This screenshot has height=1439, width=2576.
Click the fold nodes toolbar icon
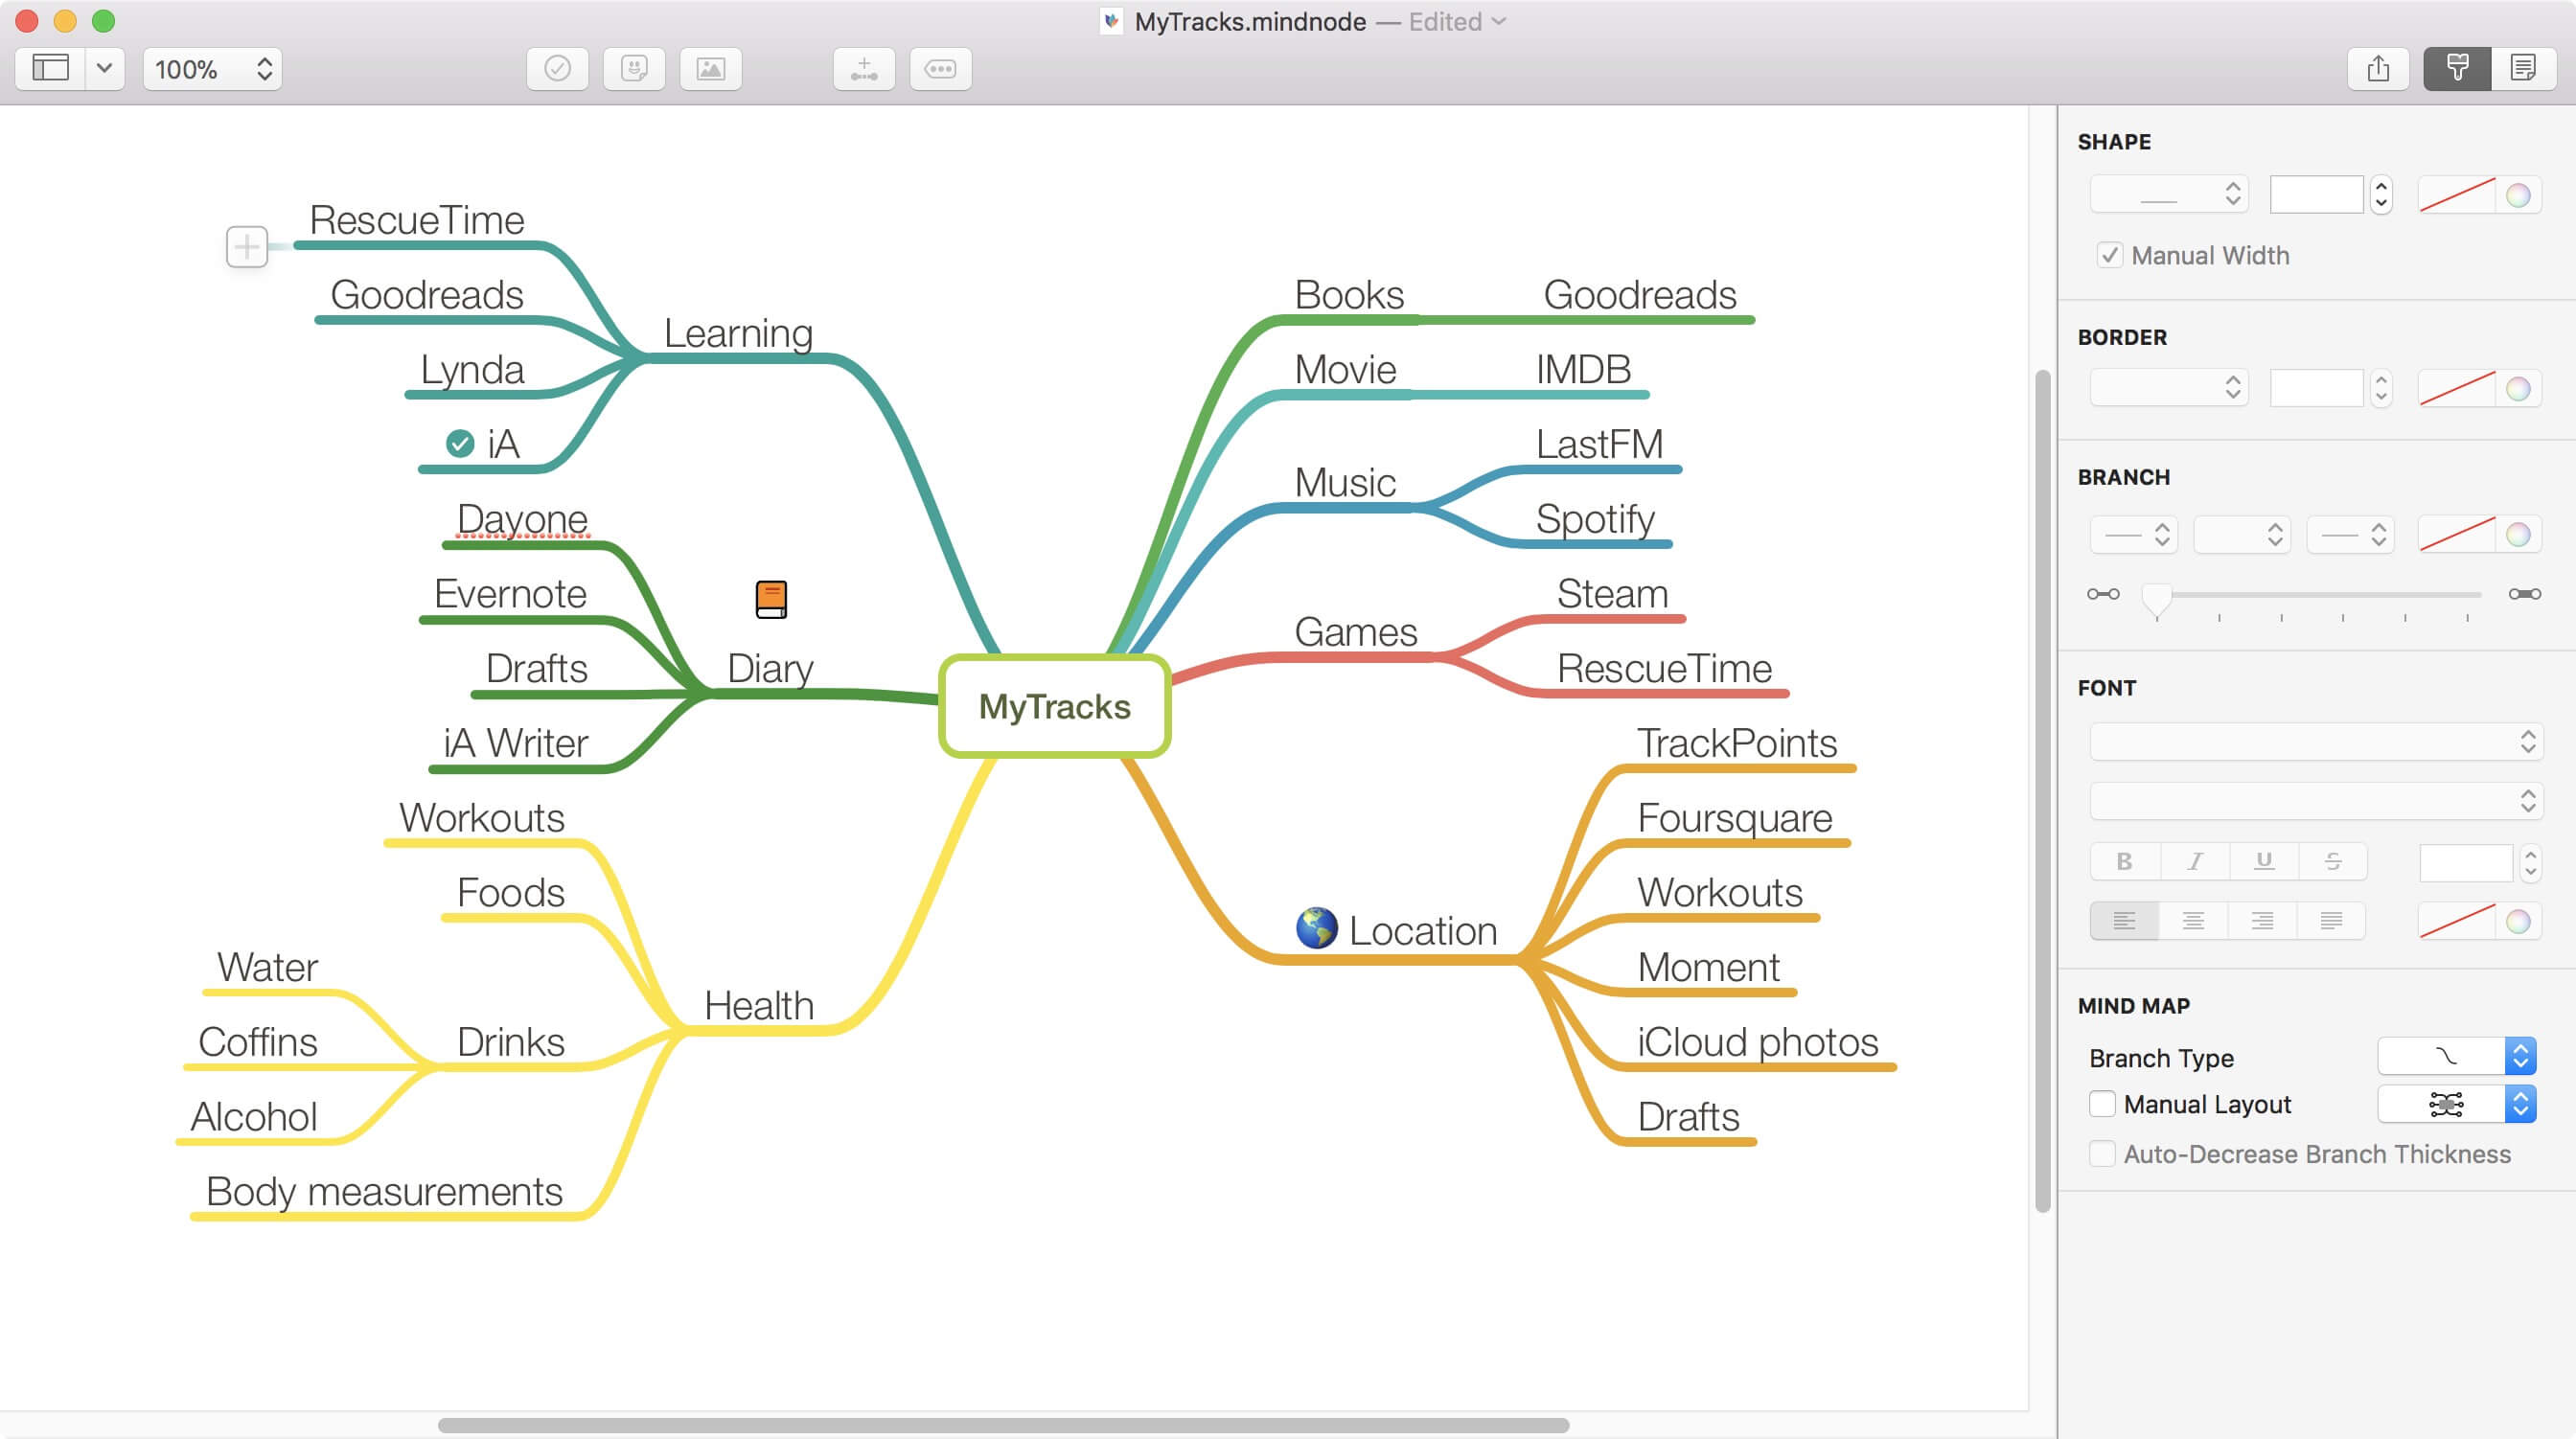click(940, 69)
